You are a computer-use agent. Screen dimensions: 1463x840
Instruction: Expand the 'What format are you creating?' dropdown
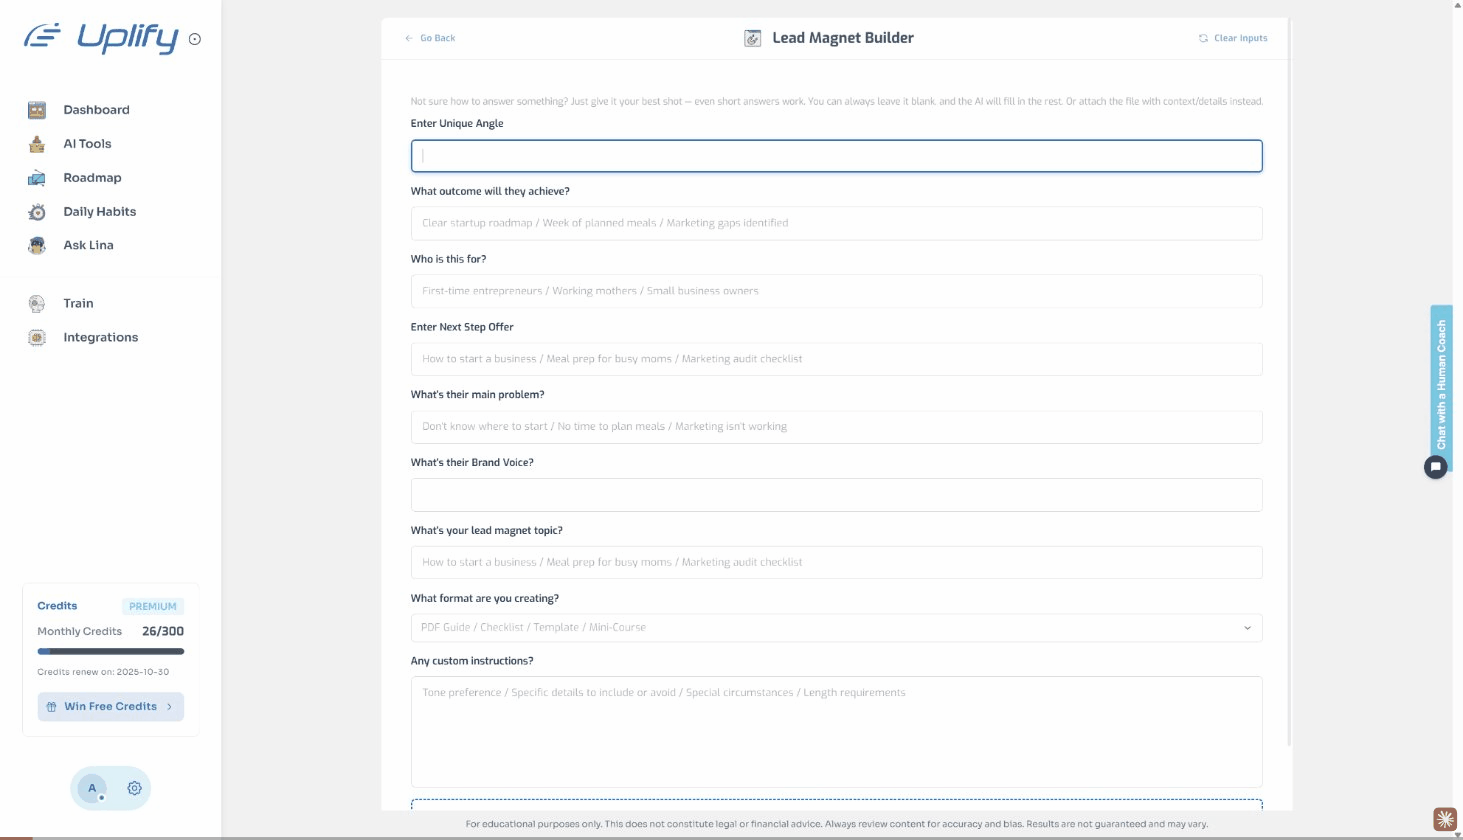tap(836, 628)
